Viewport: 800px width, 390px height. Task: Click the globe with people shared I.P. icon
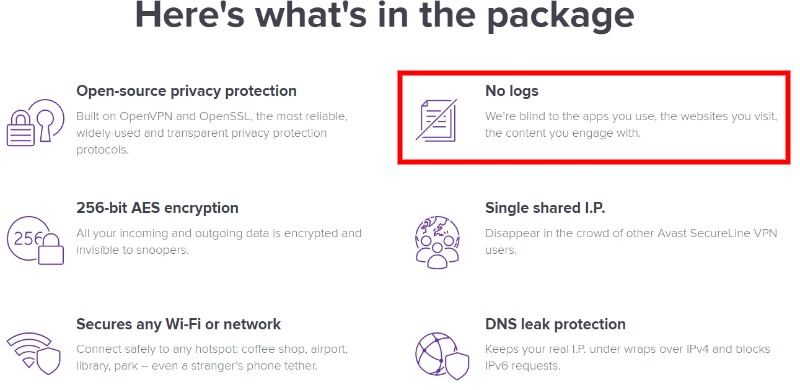click(437, 242)
